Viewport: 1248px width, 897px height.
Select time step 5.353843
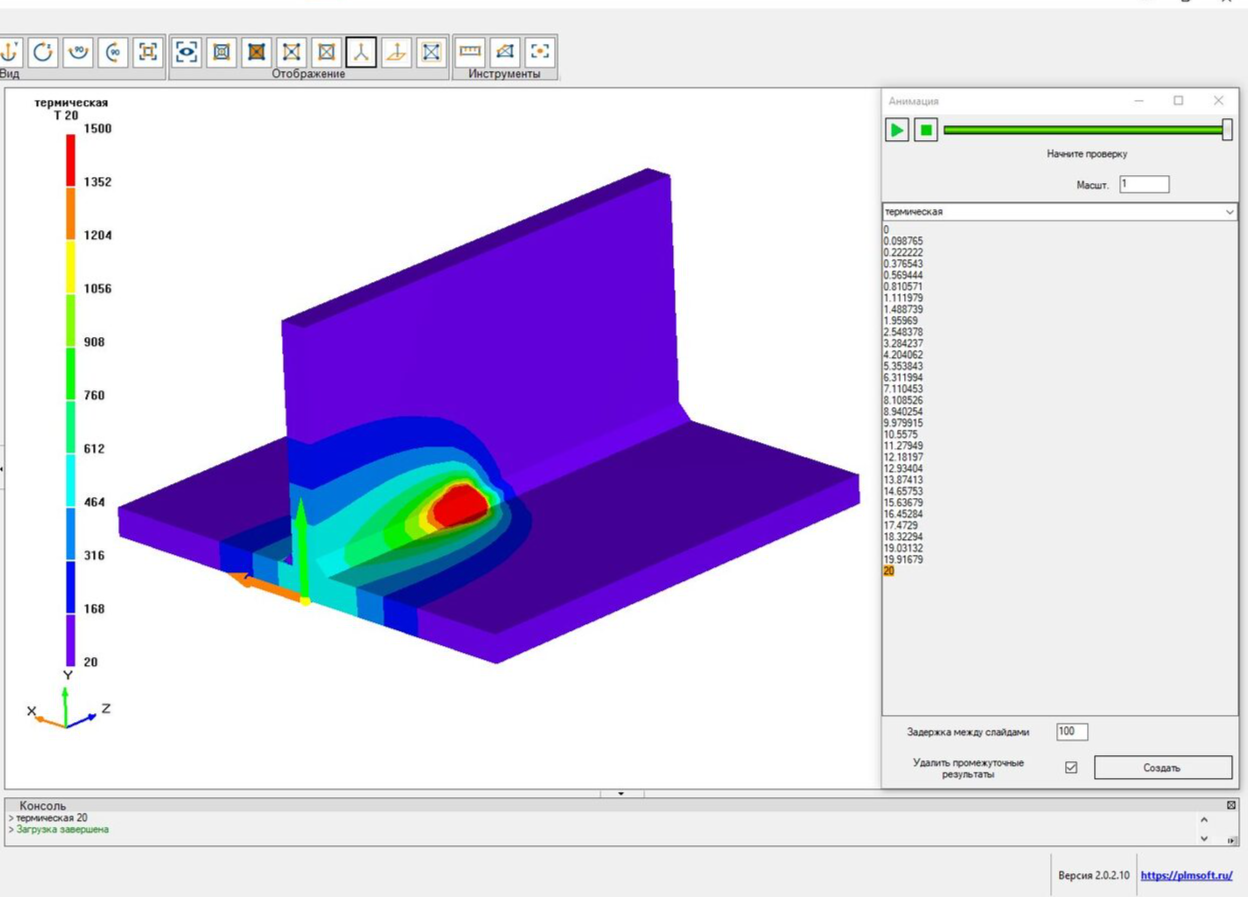click(x=903, y=366)
